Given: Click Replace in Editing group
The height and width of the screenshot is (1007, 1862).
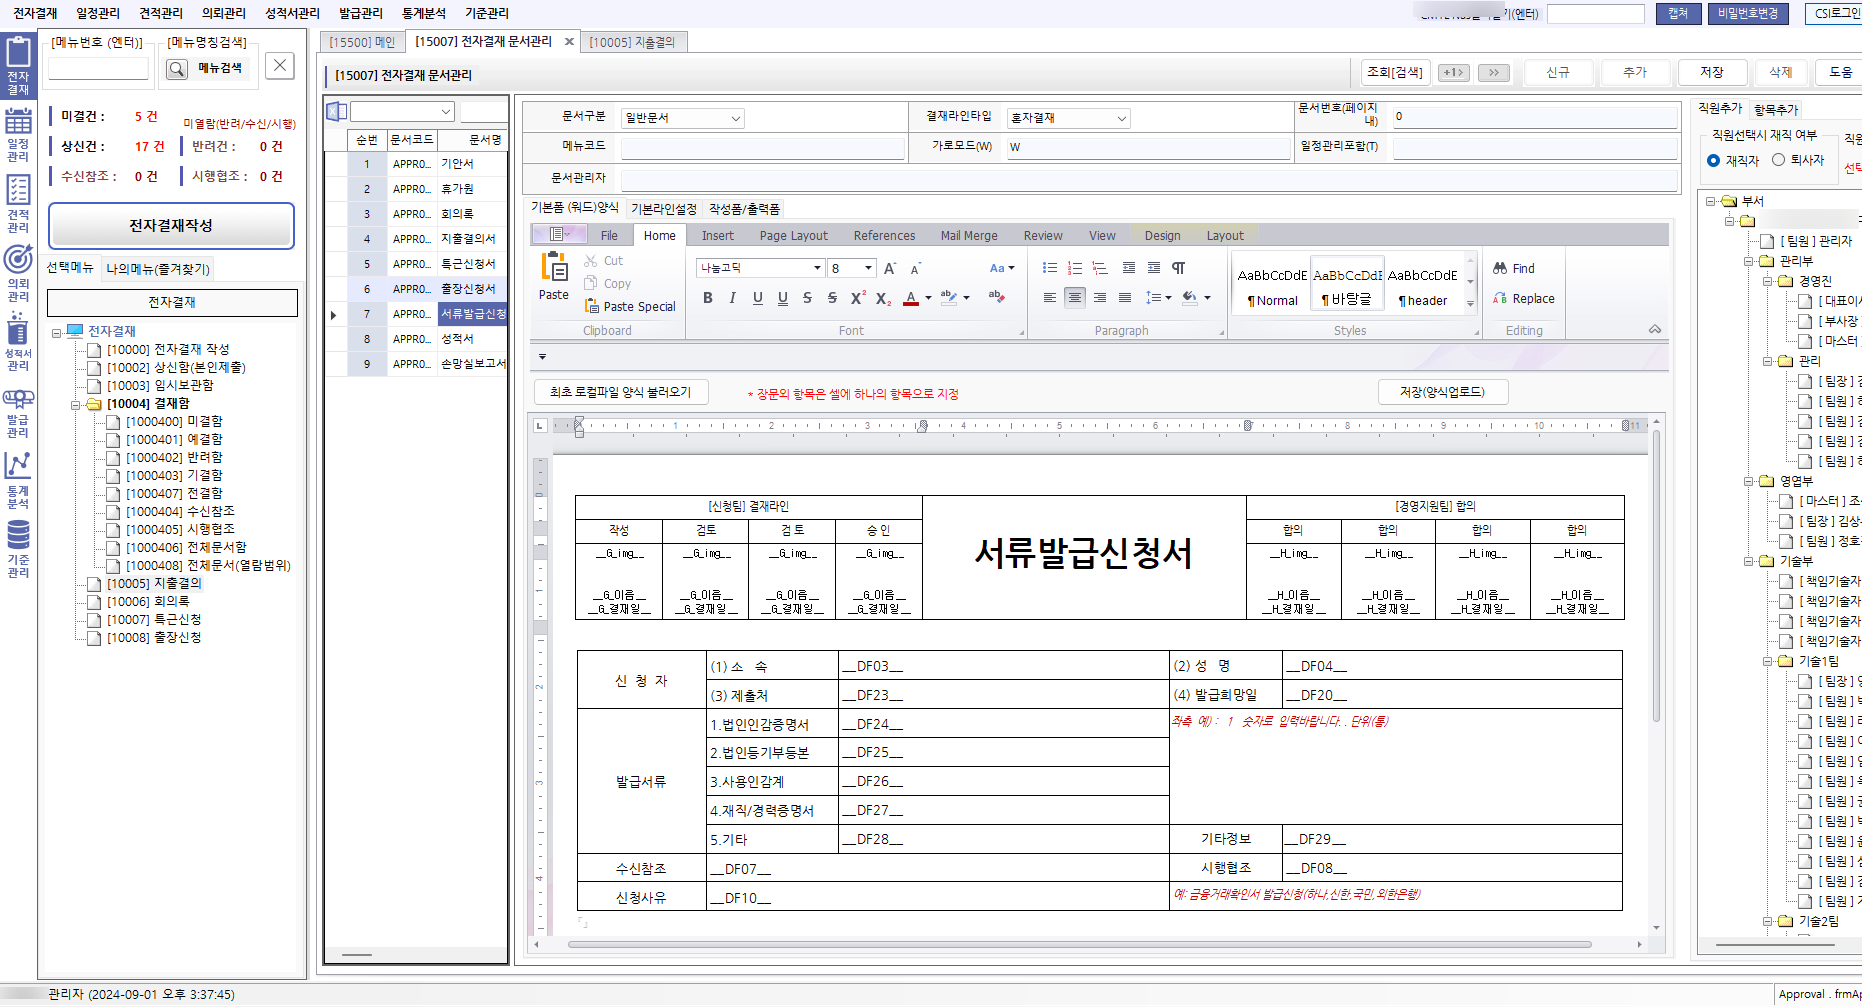Looking at the screenshot, I should pyautogui.click(x=1524, y=299).
